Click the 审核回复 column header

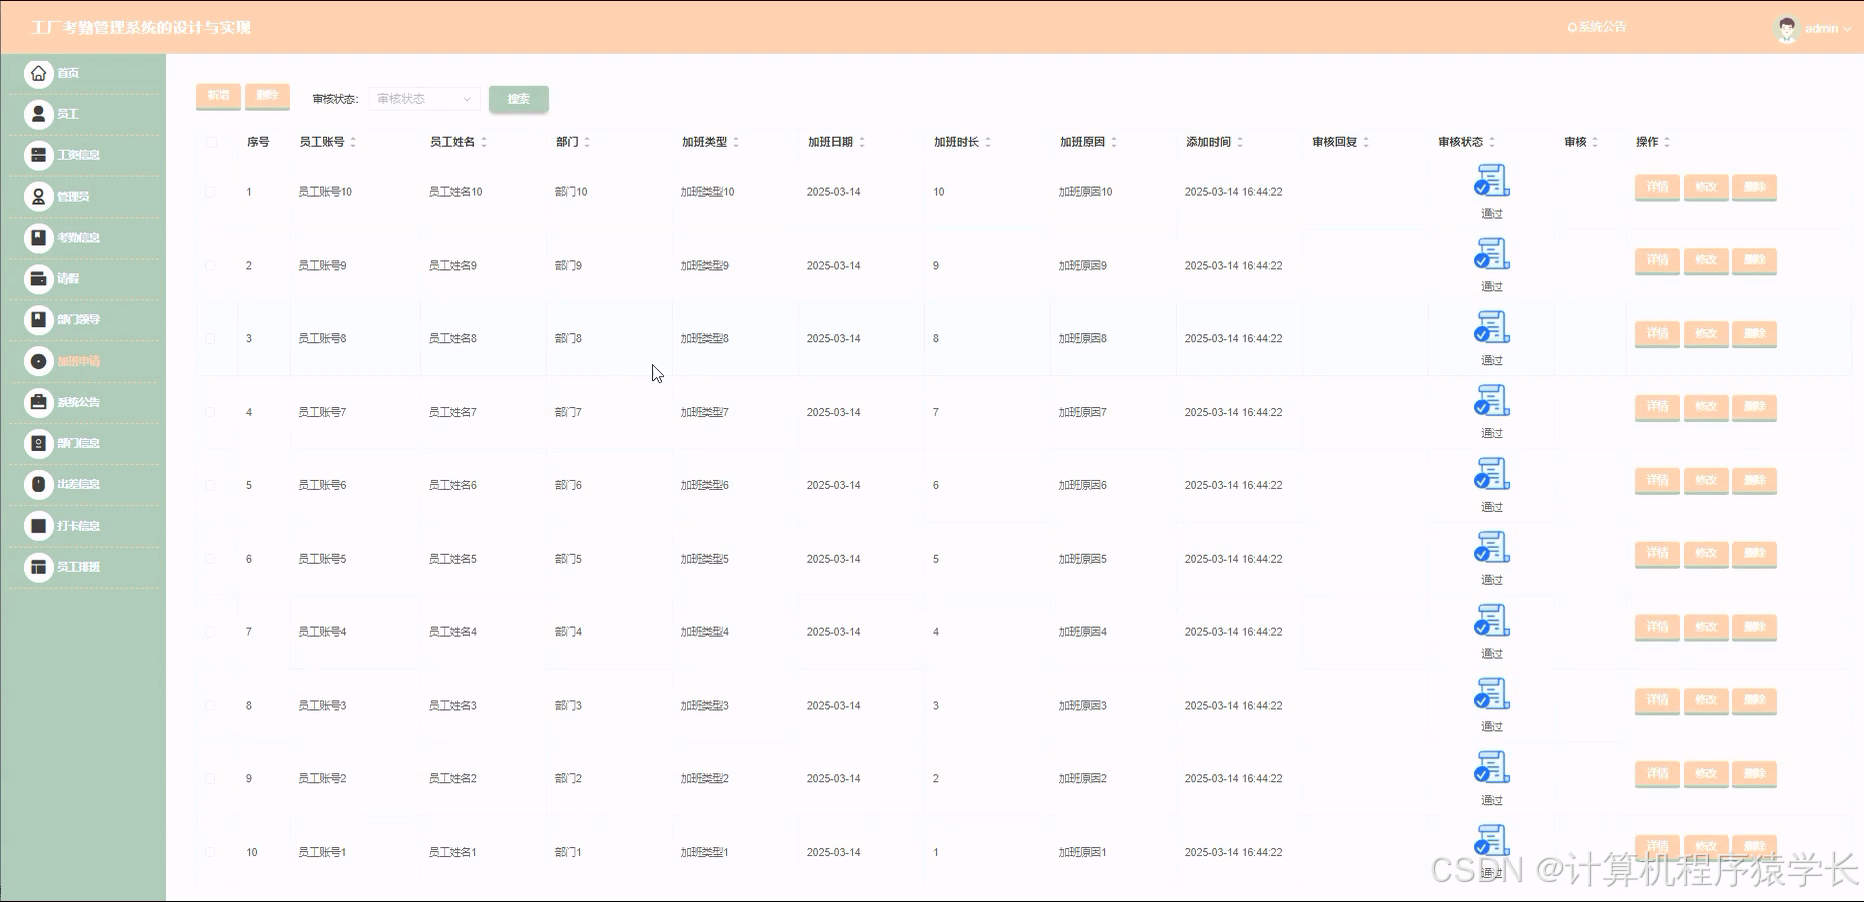[1335, 142]
